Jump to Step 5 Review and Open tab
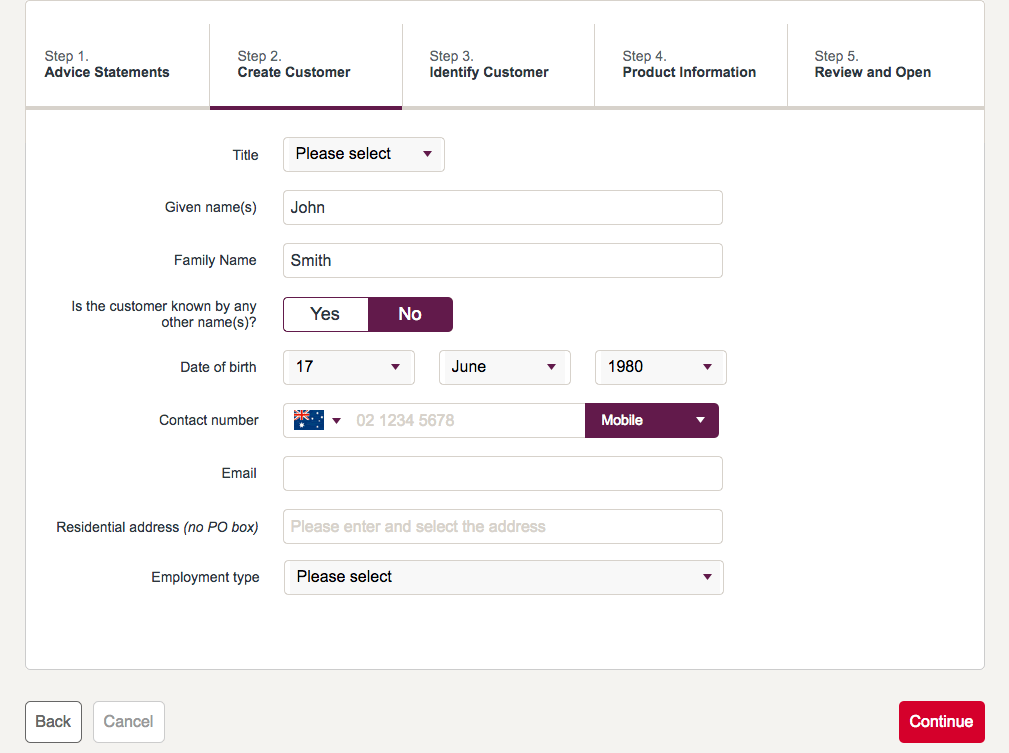 pyautogui.click(x=872, y=65)
